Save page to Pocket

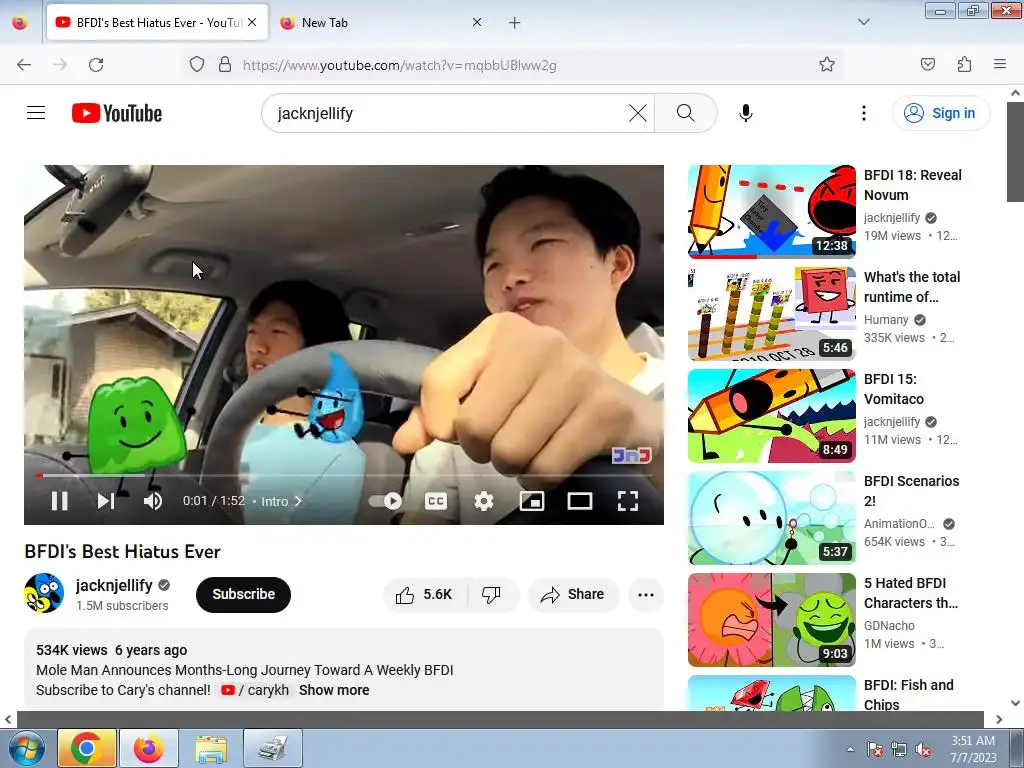[927, 65]
